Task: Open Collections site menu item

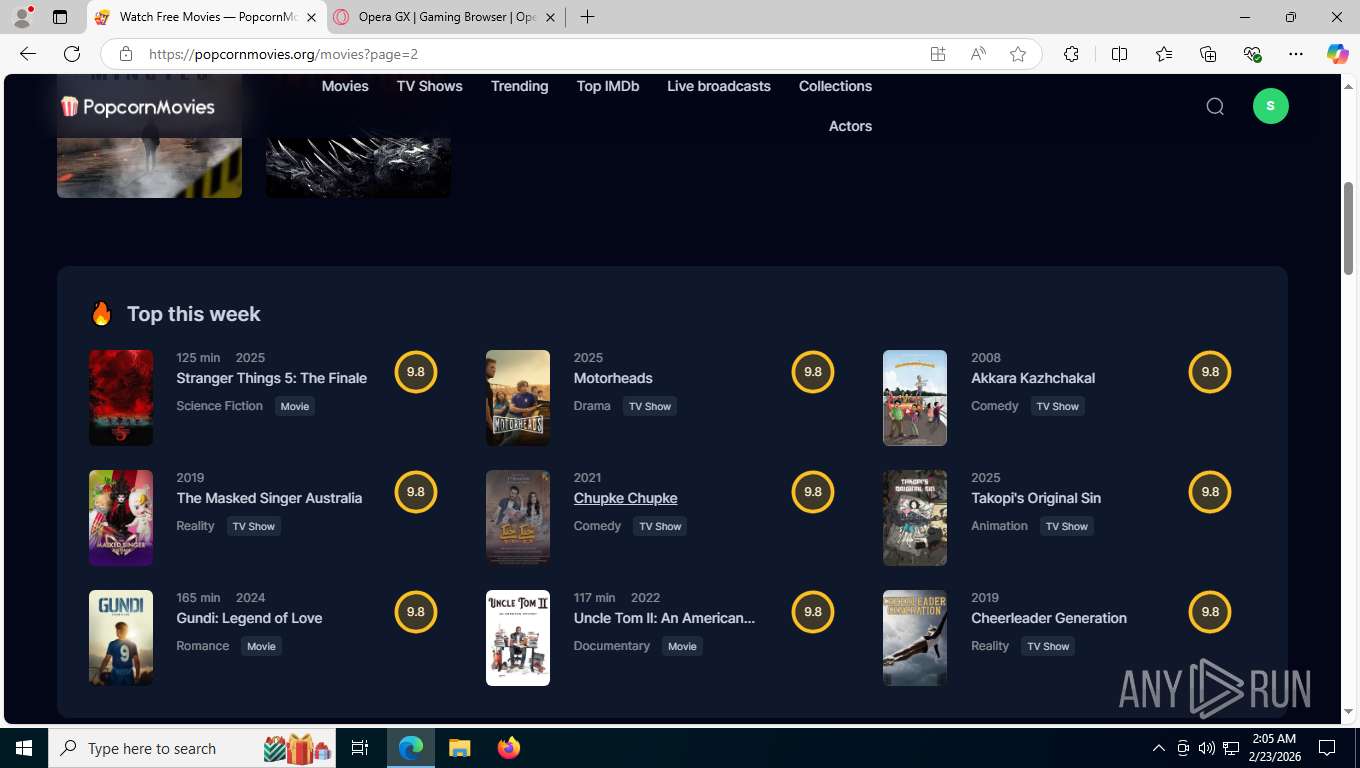Action: coord(835,86)
